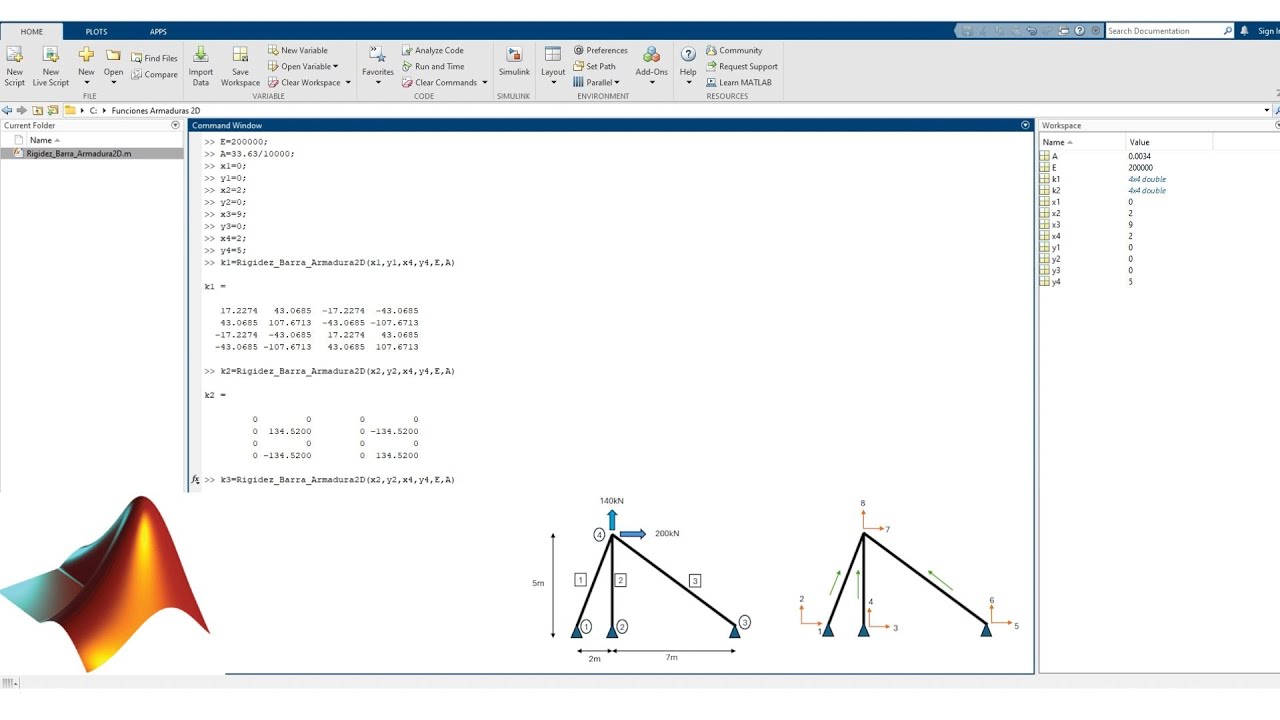The image size is (1280, 720).
Task: Click the fx function browser icon
Action: coord(195,480)
